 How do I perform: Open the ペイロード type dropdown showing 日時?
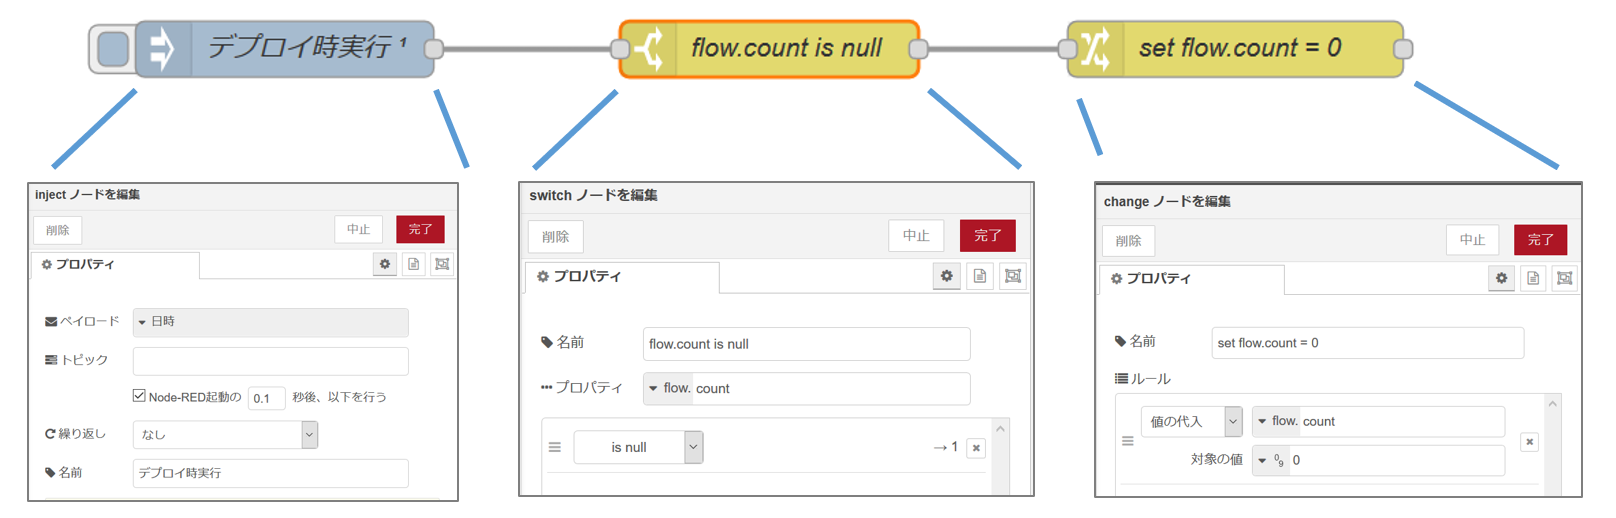point(271,322)
